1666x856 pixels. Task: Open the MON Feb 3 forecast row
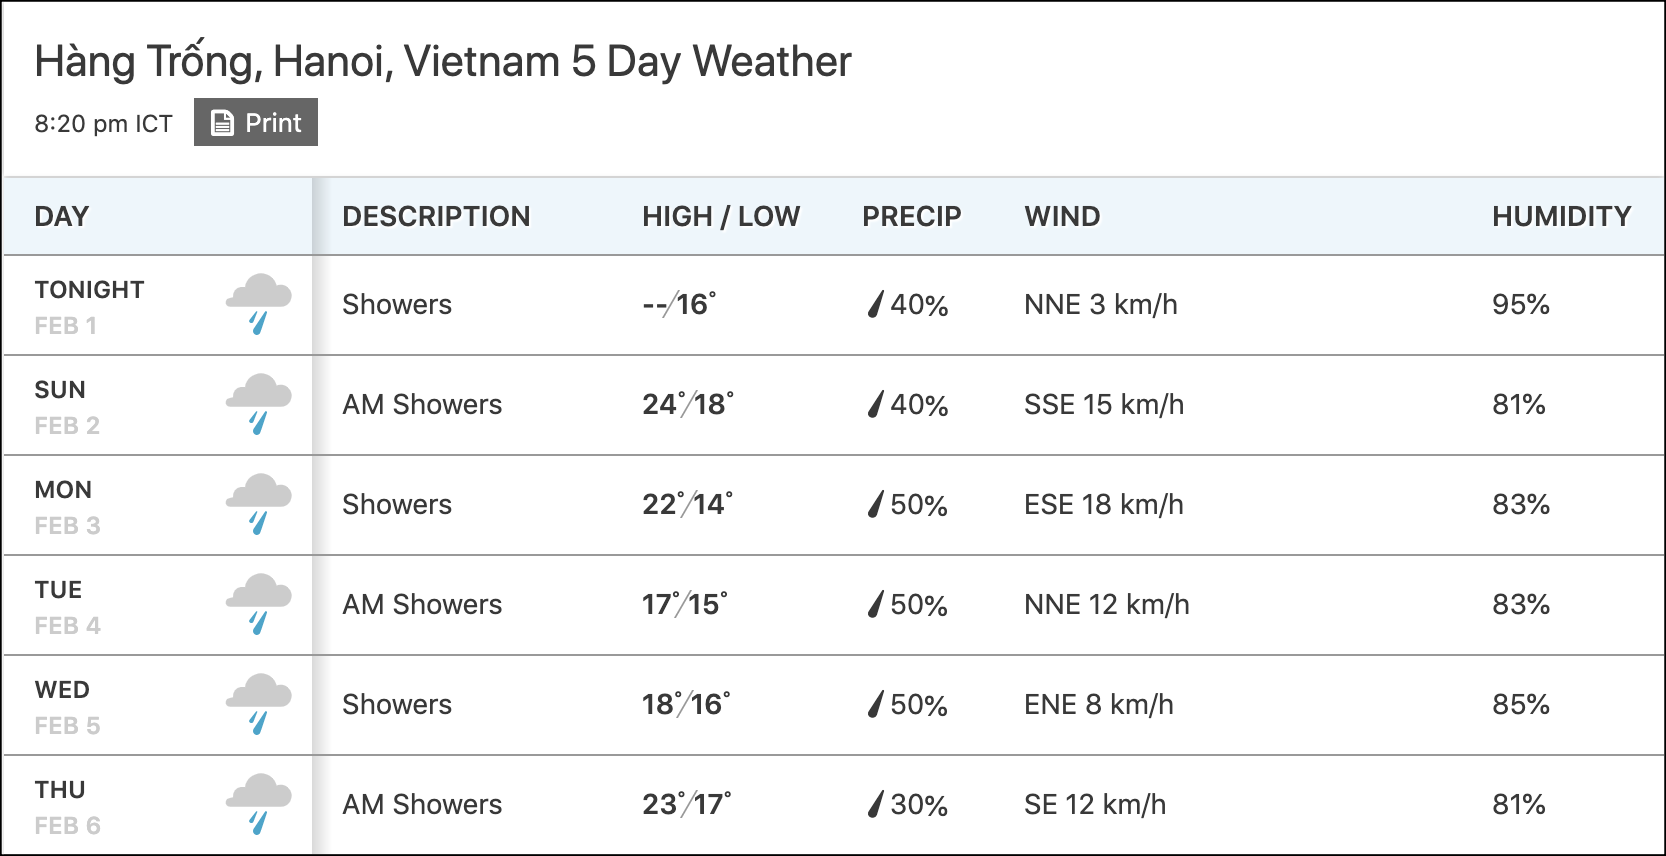834,505
